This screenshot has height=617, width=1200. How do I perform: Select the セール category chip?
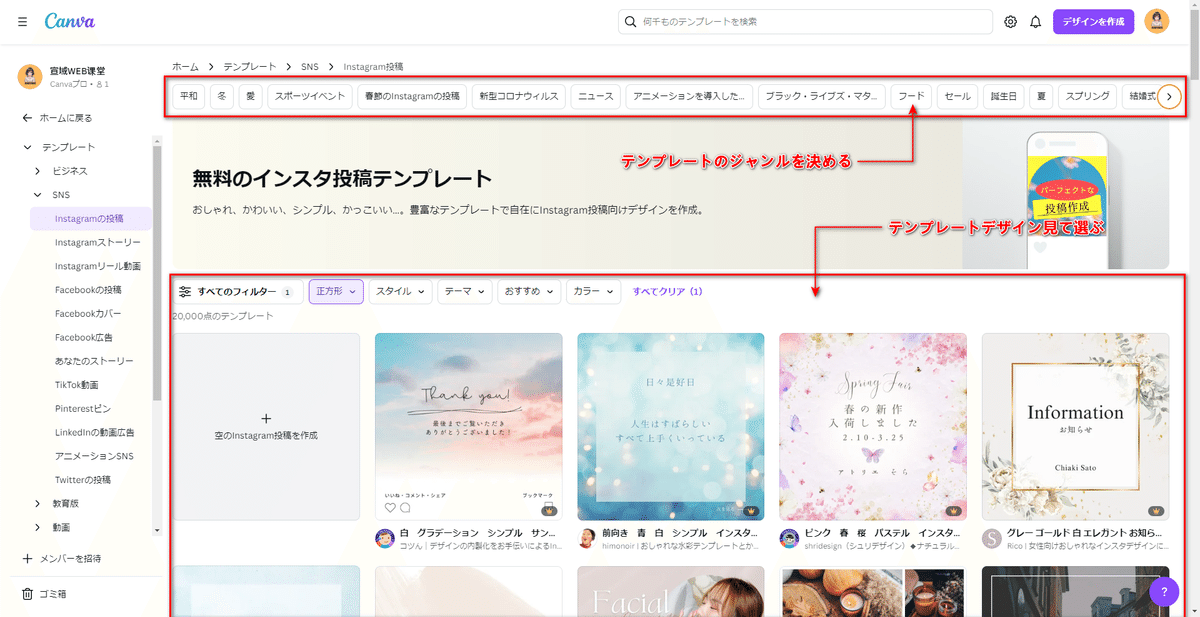957,96
